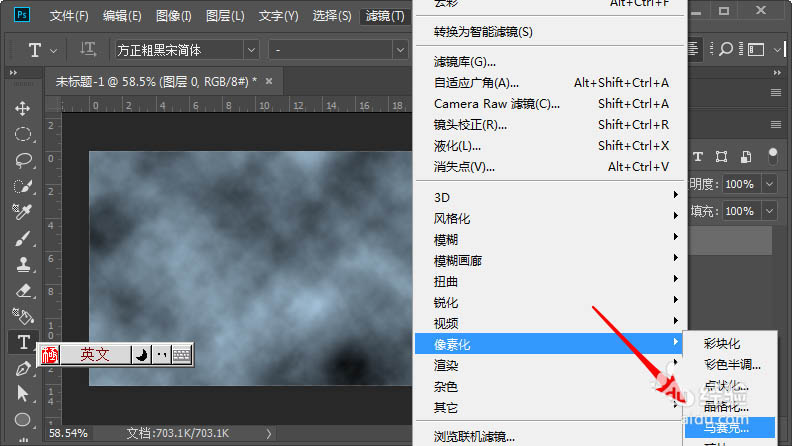
Task: Open the 文字(Y) menu
Action: [x=278, y=16]
